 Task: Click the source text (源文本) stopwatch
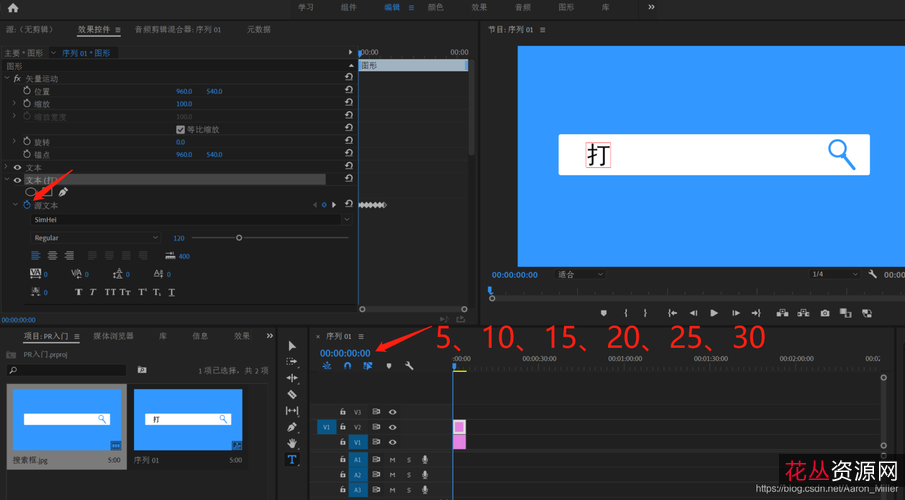point(27,205)
